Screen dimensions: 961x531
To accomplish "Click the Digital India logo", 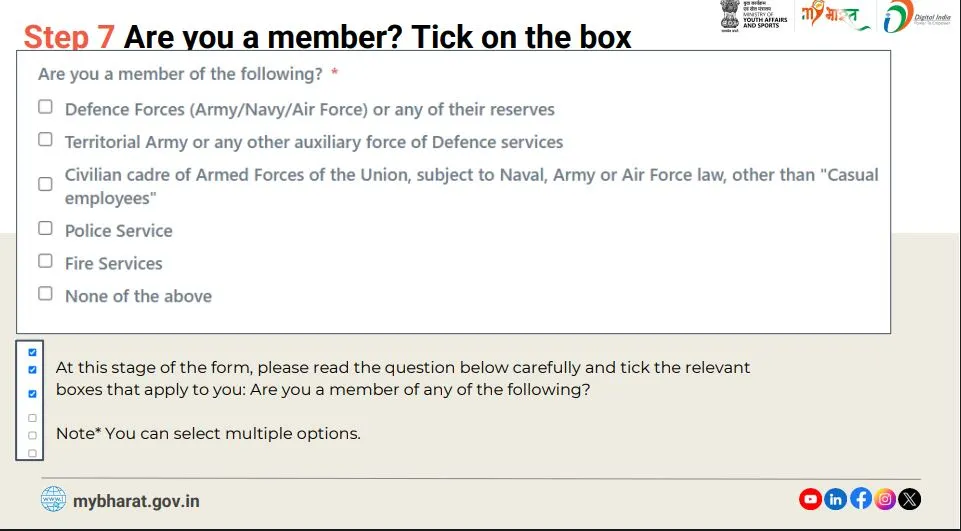I will pos(917,17).
